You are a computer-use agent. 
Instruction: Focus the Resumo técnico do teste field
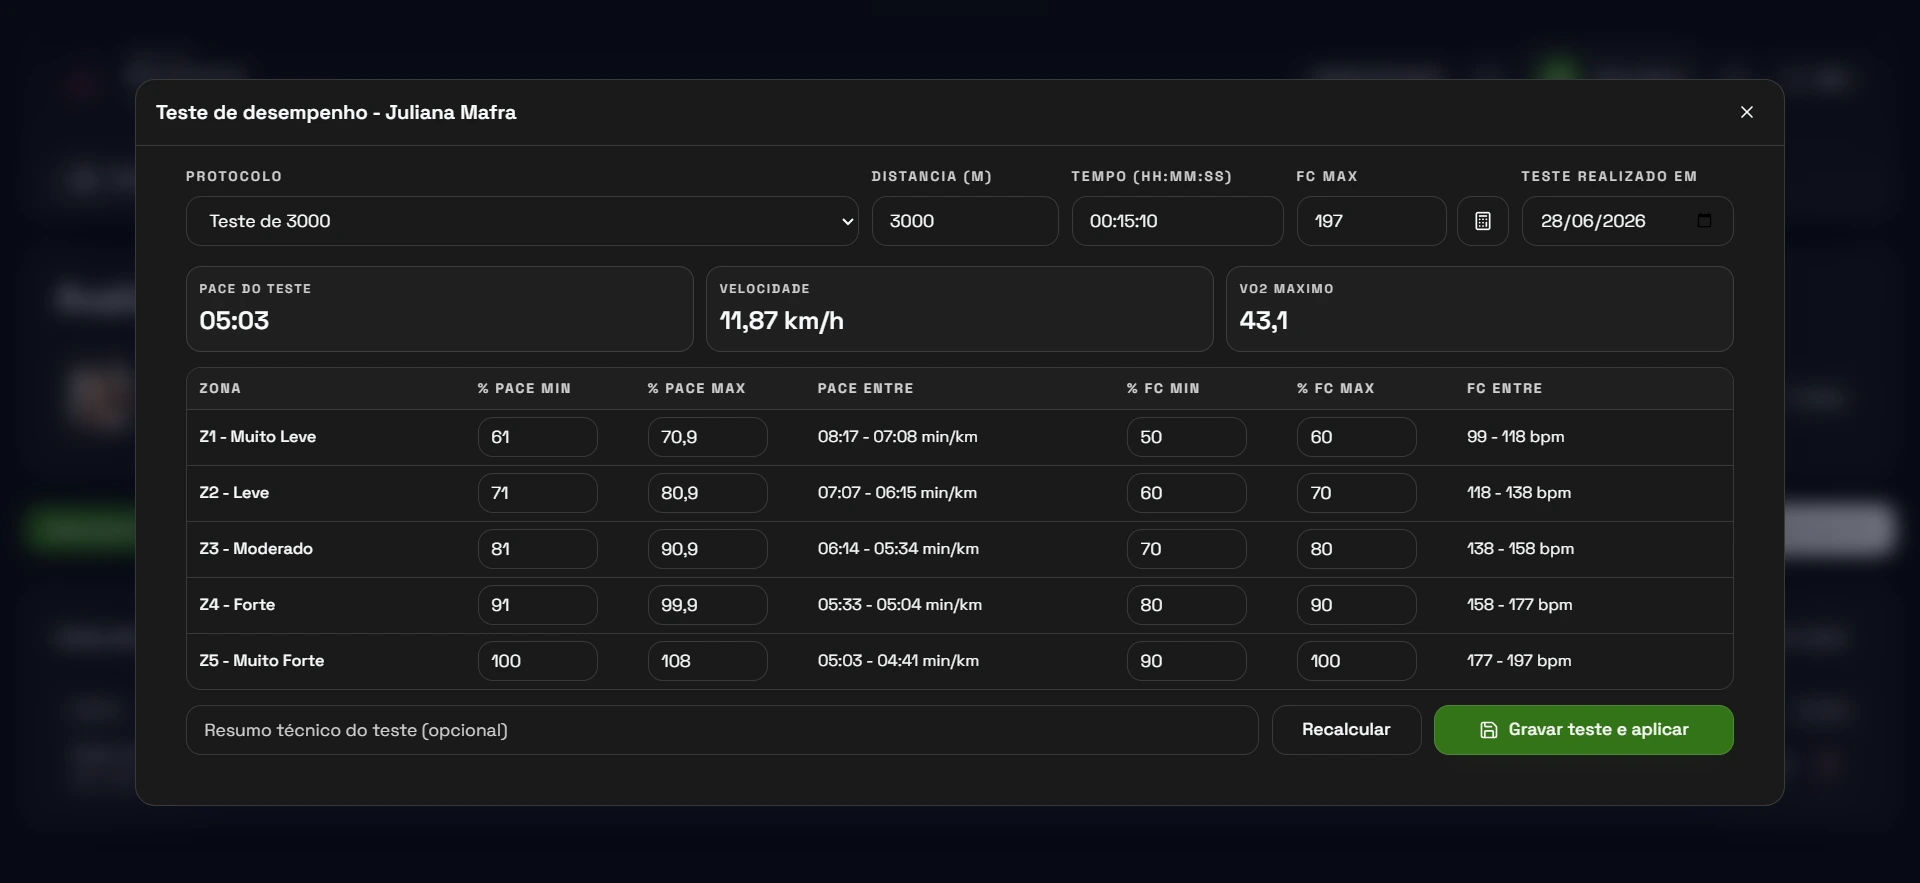(x=722, y=730)
